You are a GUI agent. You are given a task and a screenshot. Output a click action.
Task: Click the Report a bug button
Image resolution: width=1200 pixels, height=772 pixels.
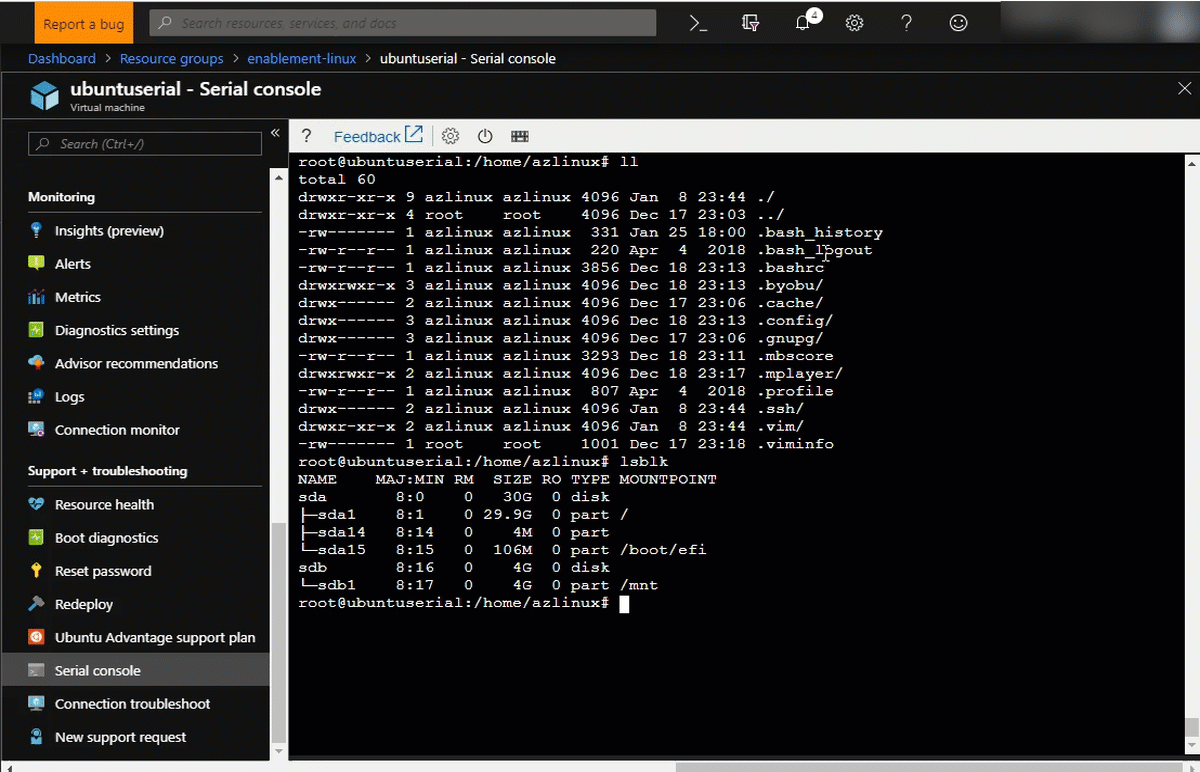[83, 22]
